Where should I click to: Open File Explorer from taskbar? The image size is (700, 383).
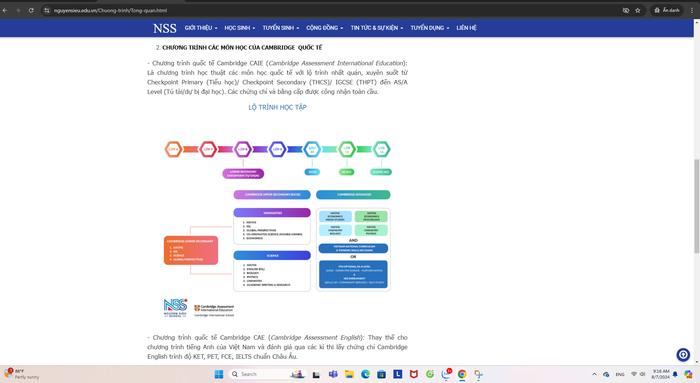[349, 374]
